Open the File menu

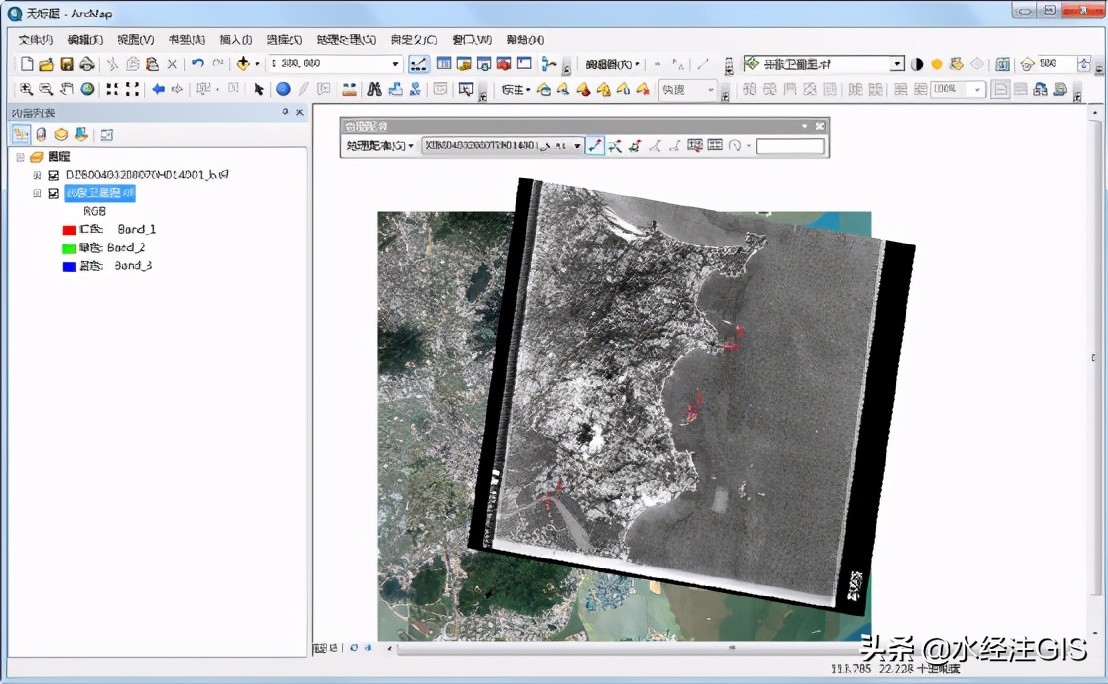(35, 40)
